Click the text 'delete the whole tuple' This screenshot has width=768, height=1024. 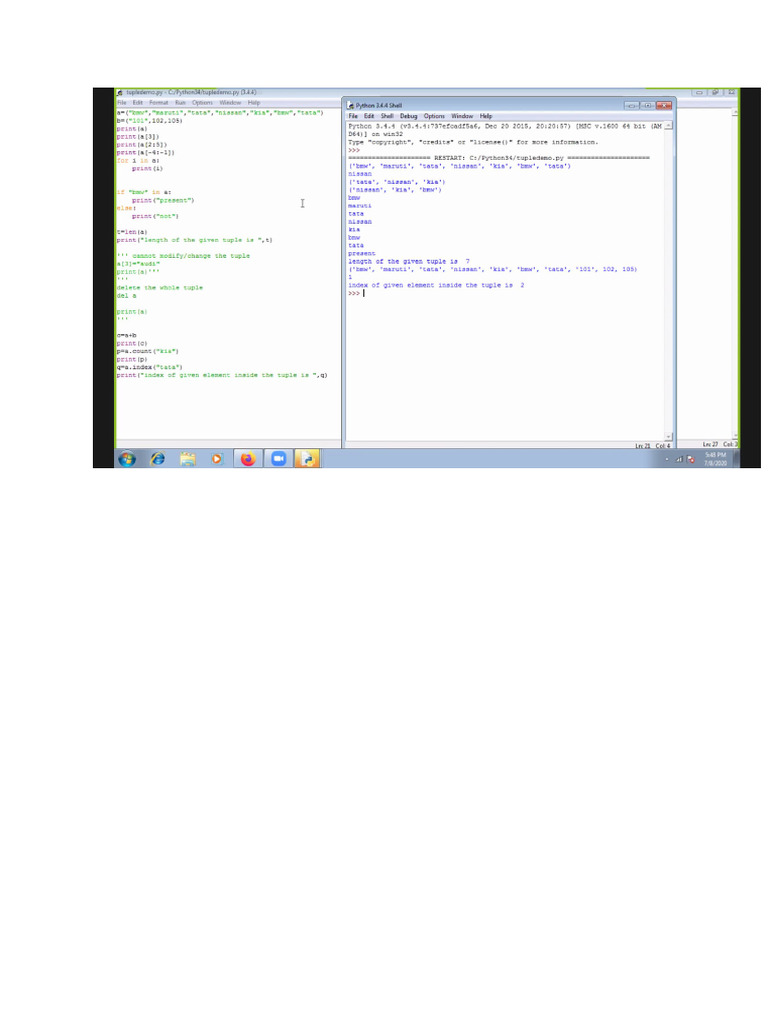pyautogui.click(x=159, y=288)
